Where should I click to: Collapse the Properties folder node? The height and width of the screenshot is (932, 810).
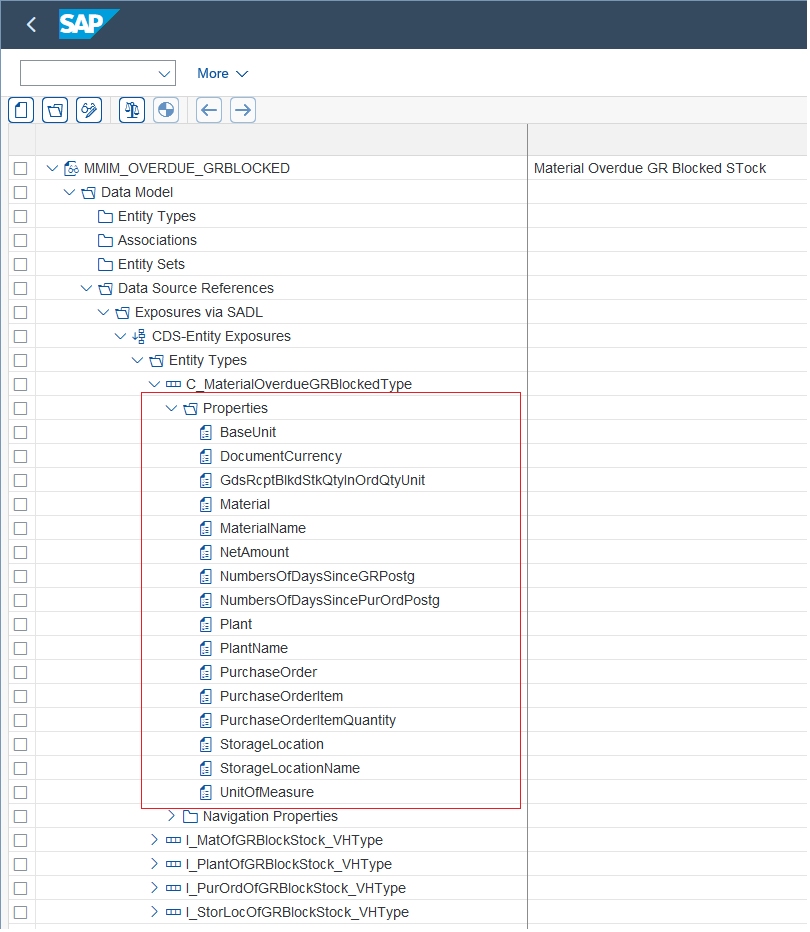coord(171,409)
